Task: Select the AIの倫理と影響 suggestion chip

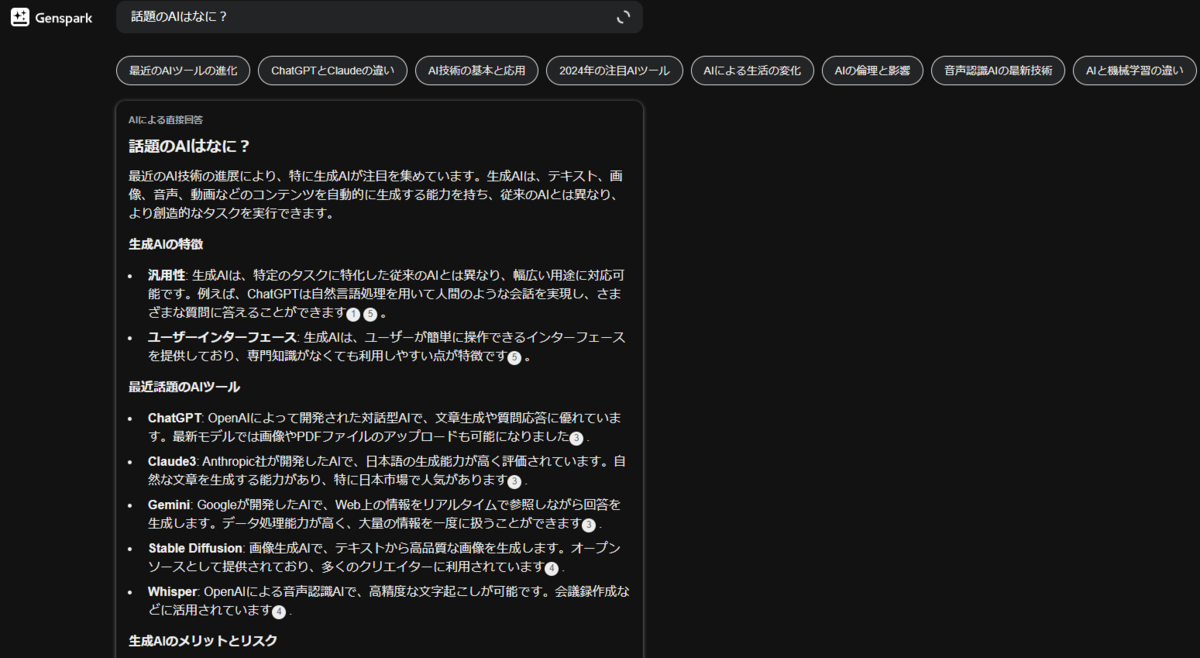Action: tap(873, 71)
